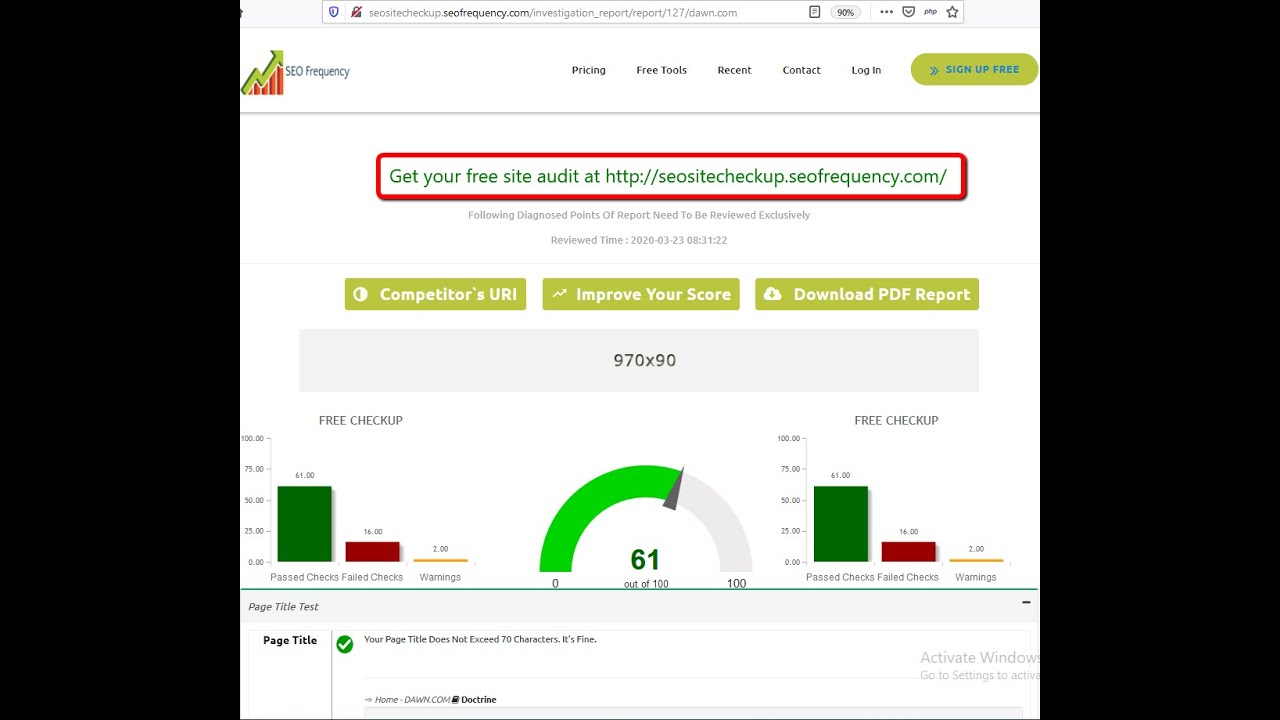Viewport: 1280px width, 720px height.
Task: Click the score gauge showing 61
Action: coord(645,527)
